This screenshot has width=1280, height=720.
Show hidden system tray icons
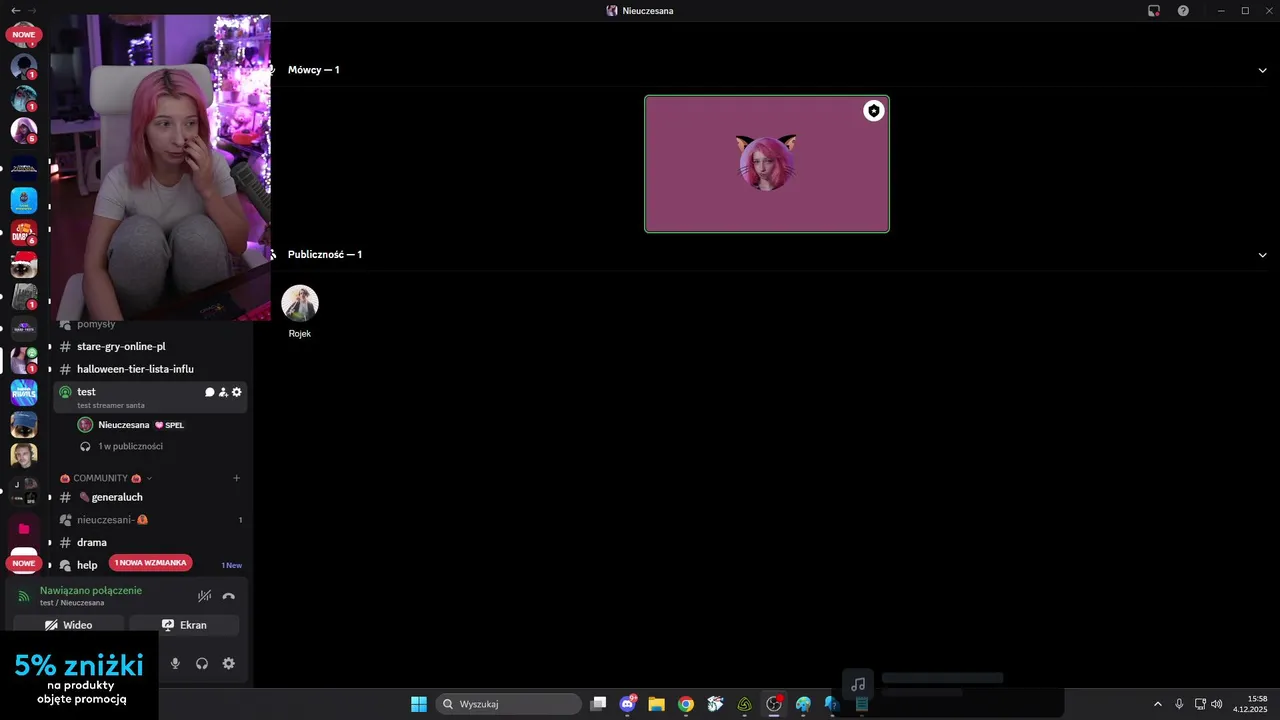[x=1158, y=704]
